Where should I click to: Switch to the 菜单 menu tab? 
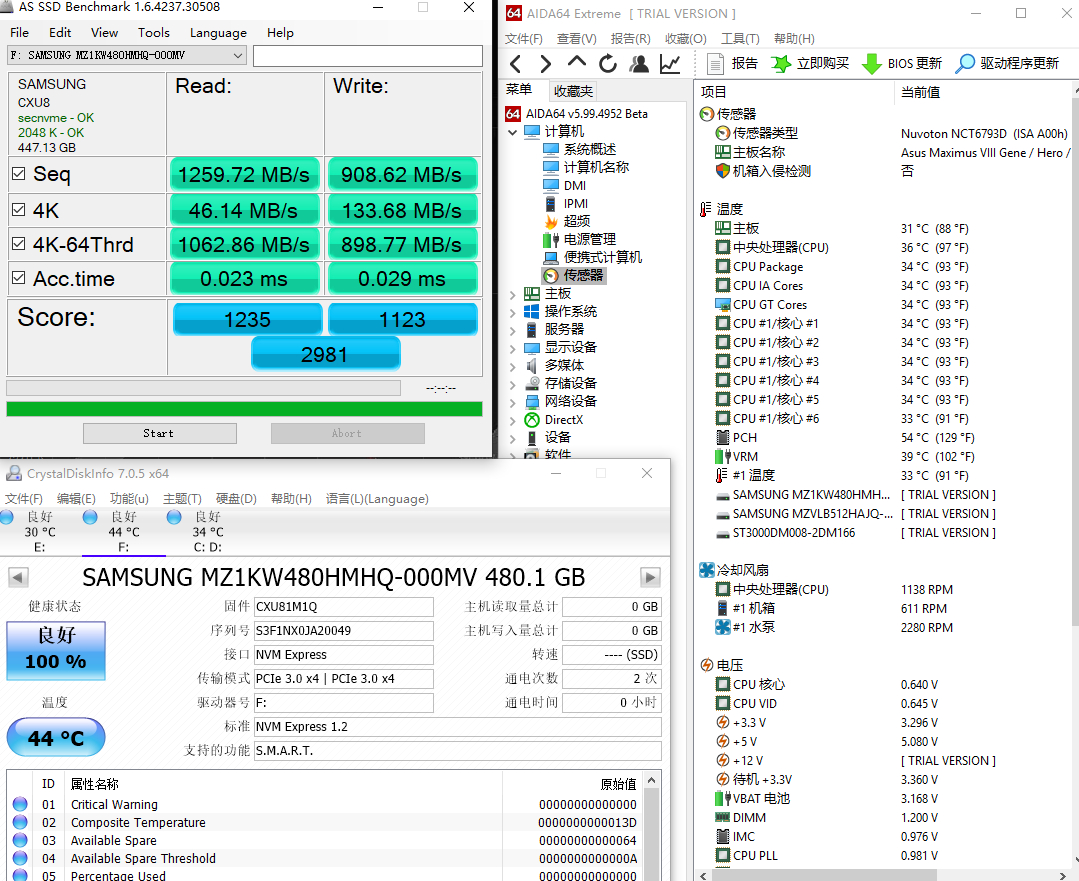(518, 89)
